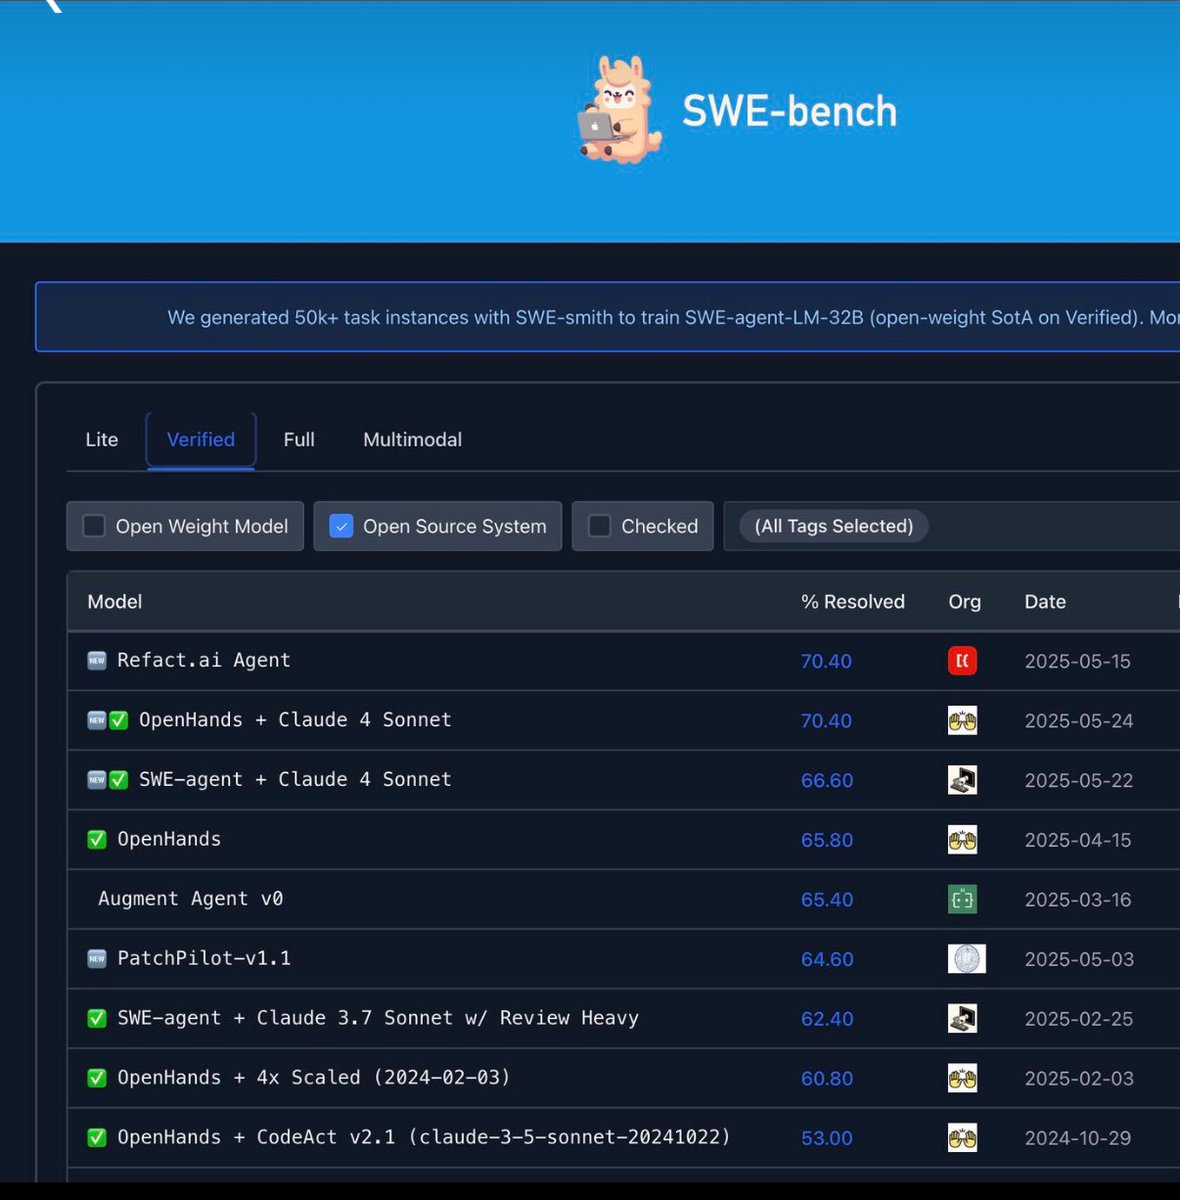
Task: Click the date 2025-05-15
Action: click(x=1078, y=661)
